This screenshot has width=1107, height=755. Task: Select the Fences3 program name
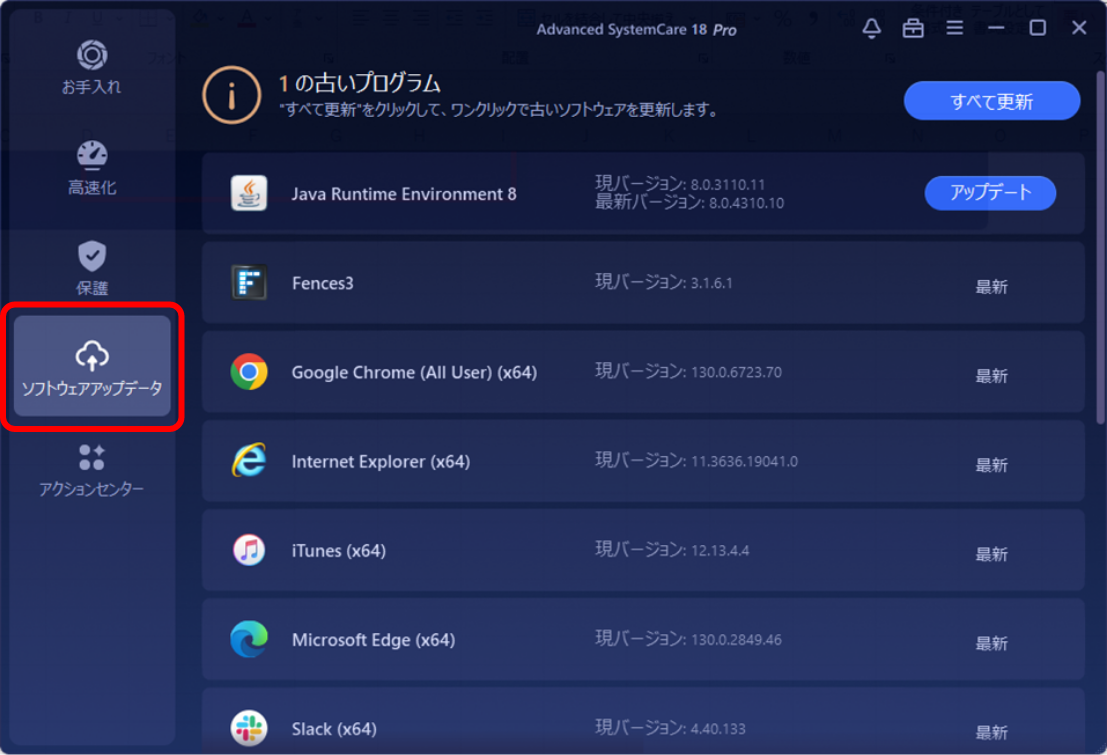point(323,283)
